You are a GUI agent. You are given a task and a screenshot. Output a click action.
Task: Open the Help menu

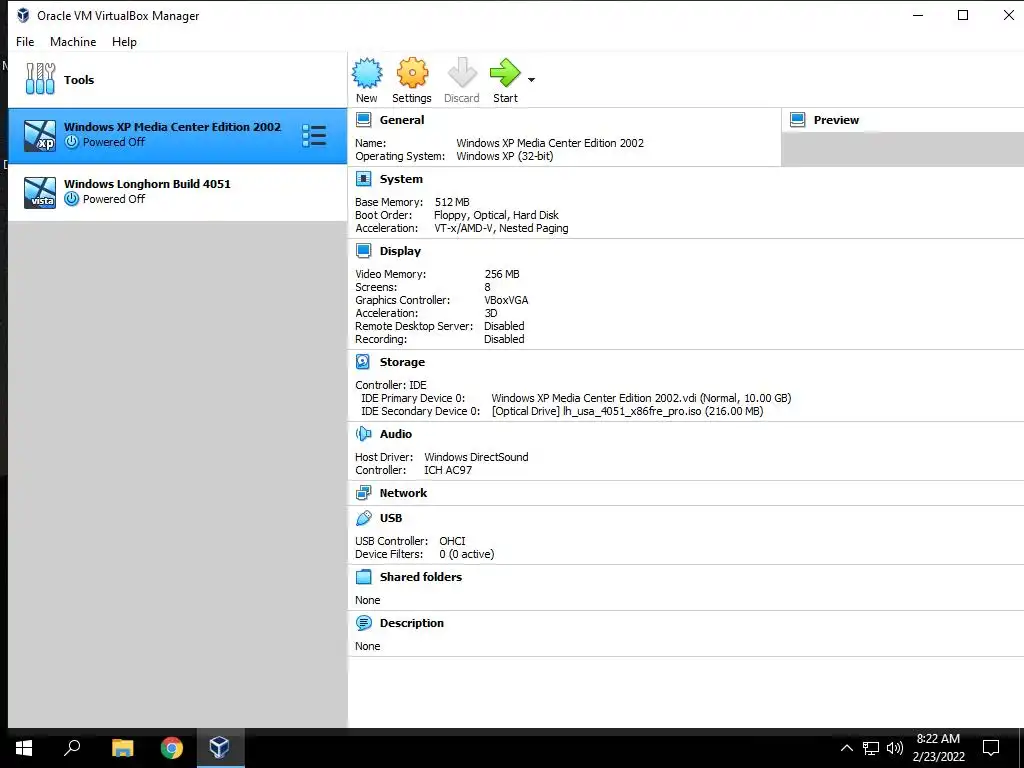(x=124, y=42)
